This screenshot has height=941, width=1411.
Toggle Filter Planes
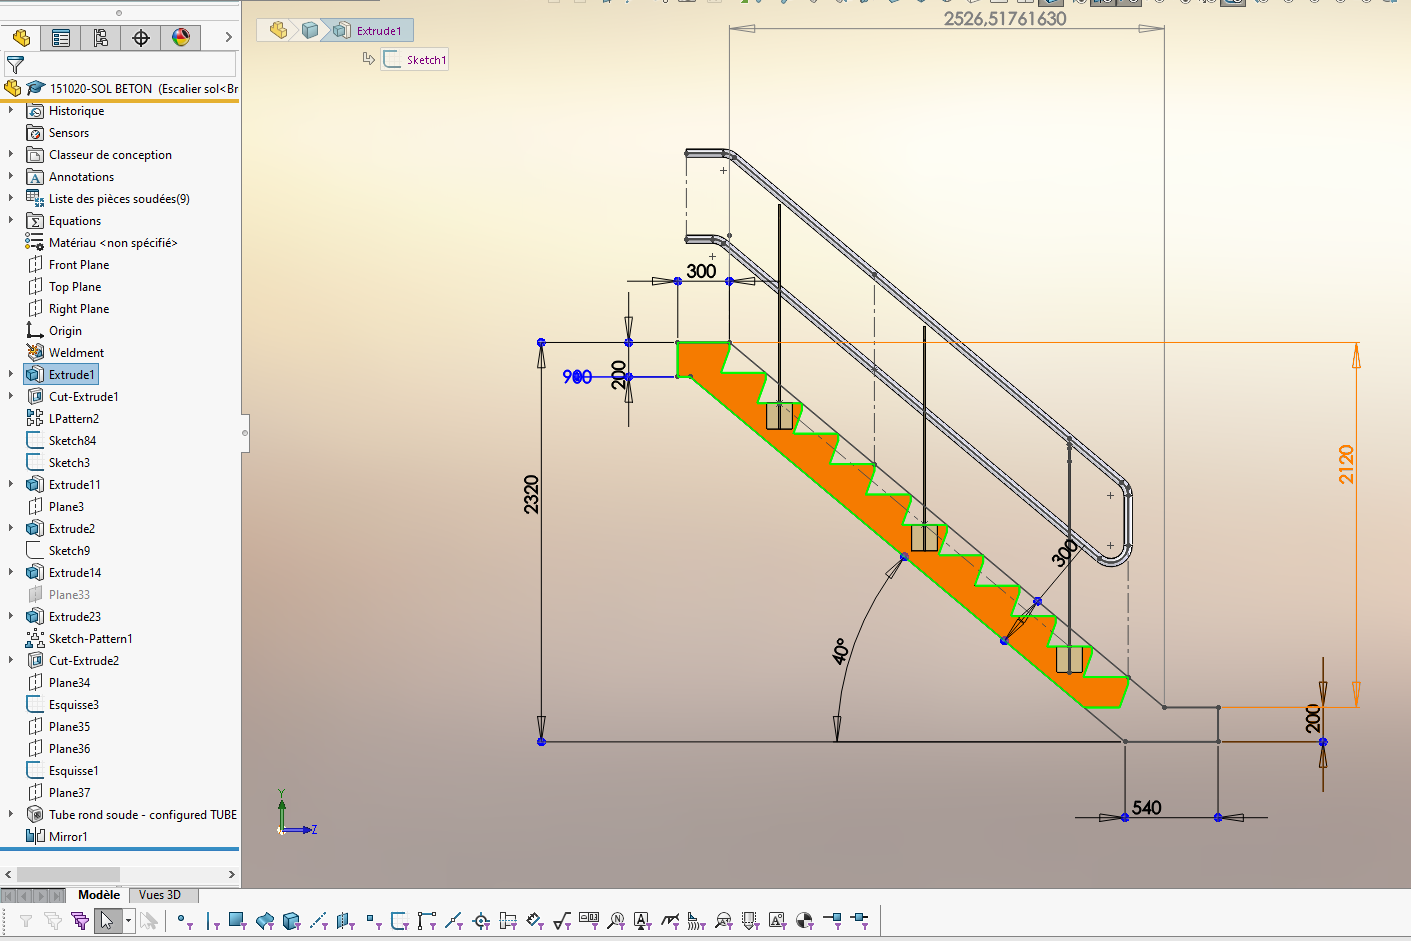tap(346, 921)
